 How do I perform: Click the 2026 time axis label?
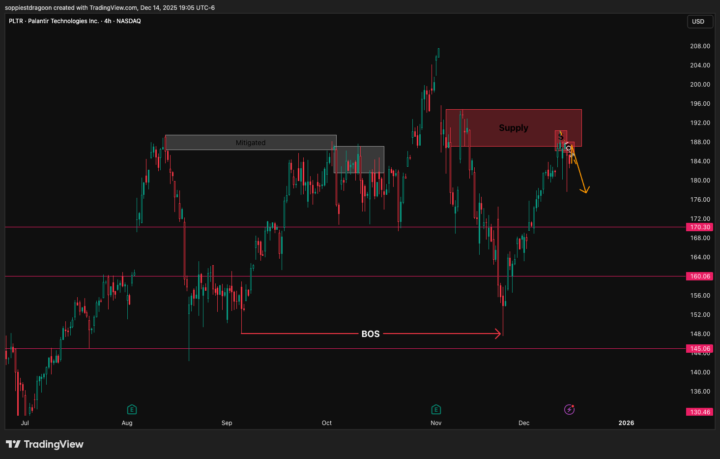(x=626, y=423)
